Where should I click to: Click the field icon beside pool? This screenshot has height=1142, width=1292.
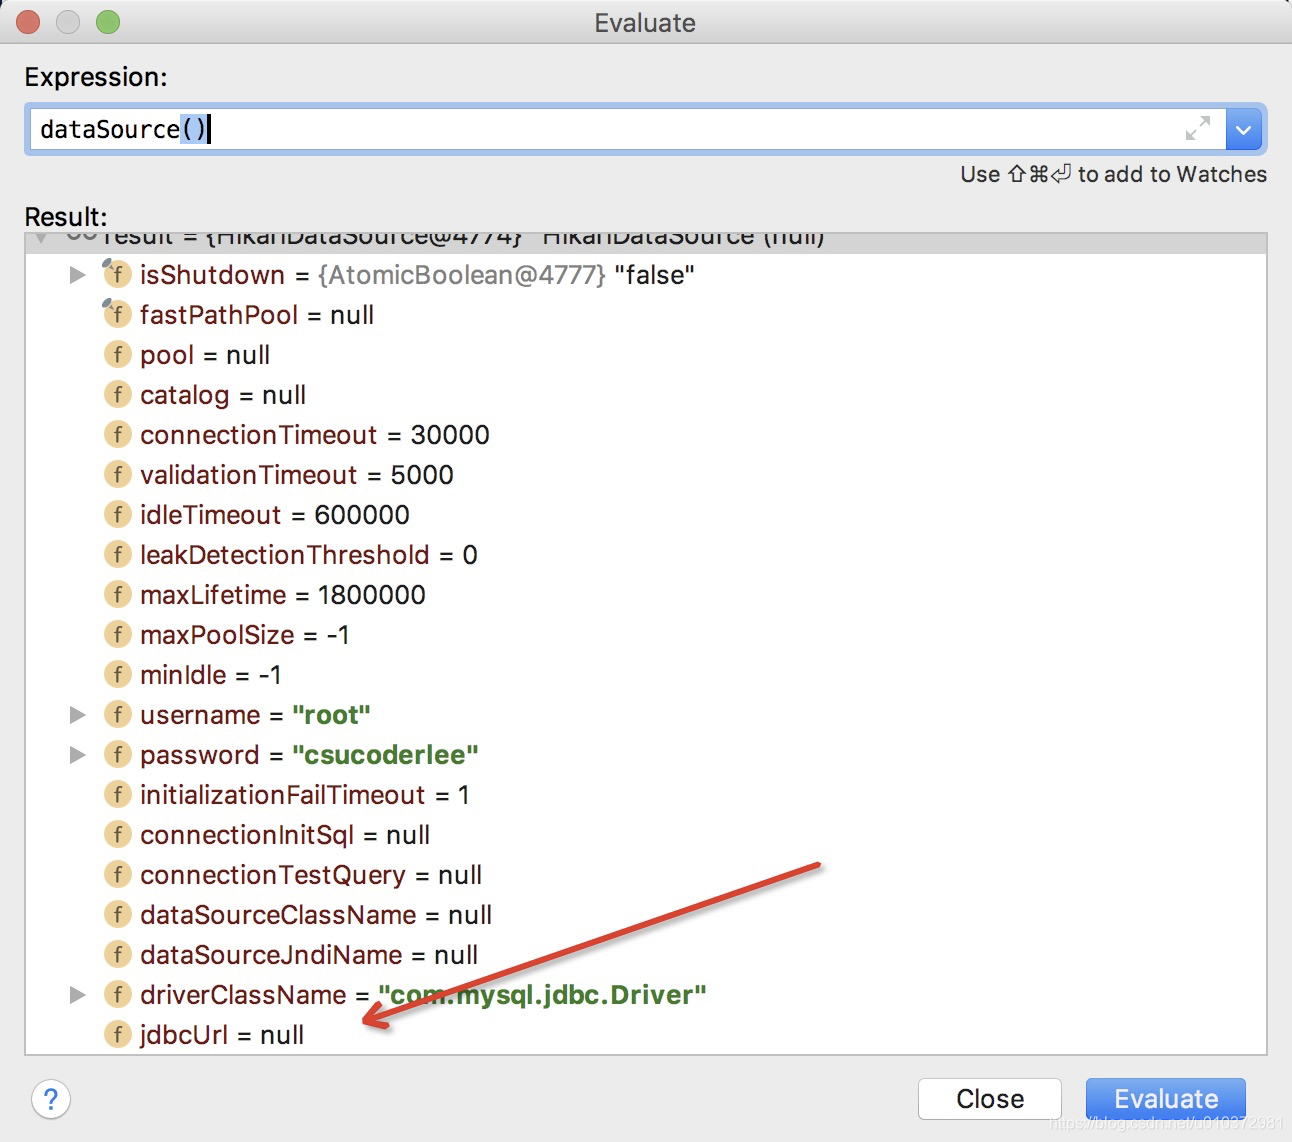coord(117,354)
